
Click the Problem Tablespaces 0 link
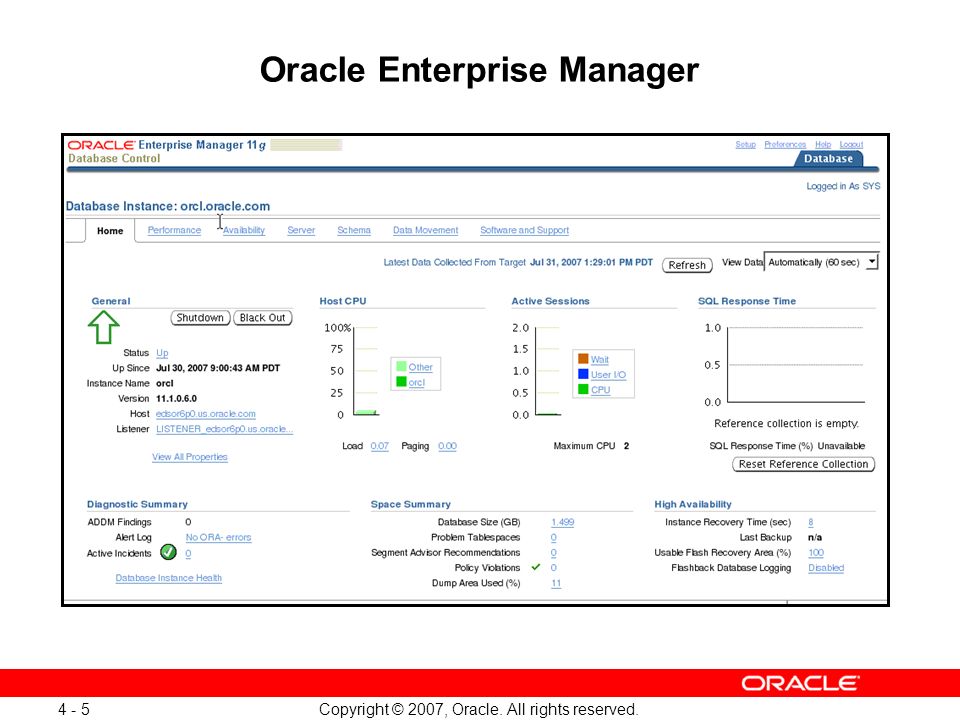pyautogui.click(x=553, y=538)
